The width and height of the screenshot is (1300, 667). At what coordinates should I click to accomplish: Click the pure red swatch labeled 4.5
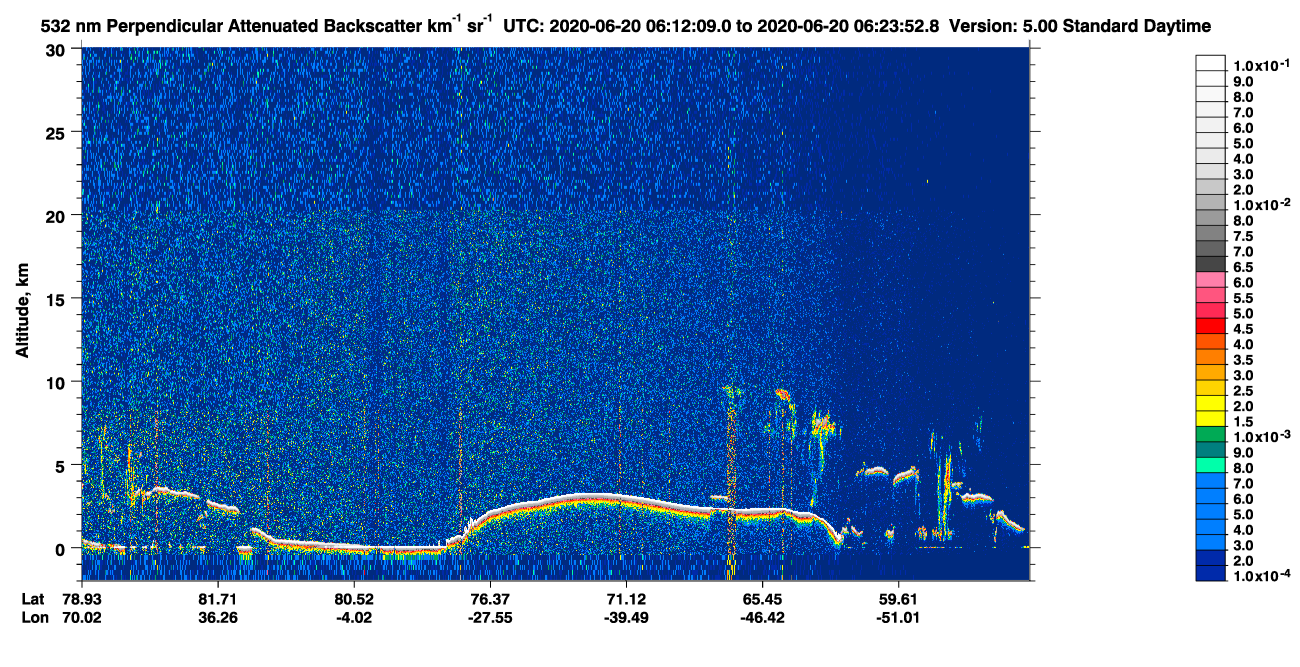[1210, 327]
